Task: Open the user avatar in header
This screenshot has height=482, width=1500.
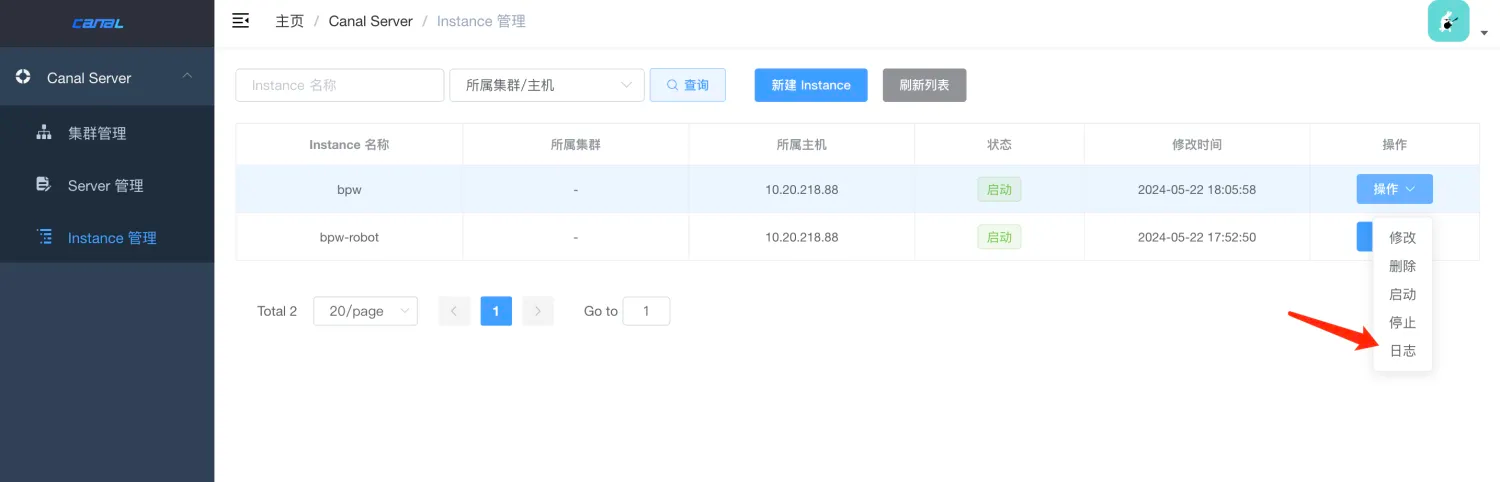Action: click(x=1448, y=21)
